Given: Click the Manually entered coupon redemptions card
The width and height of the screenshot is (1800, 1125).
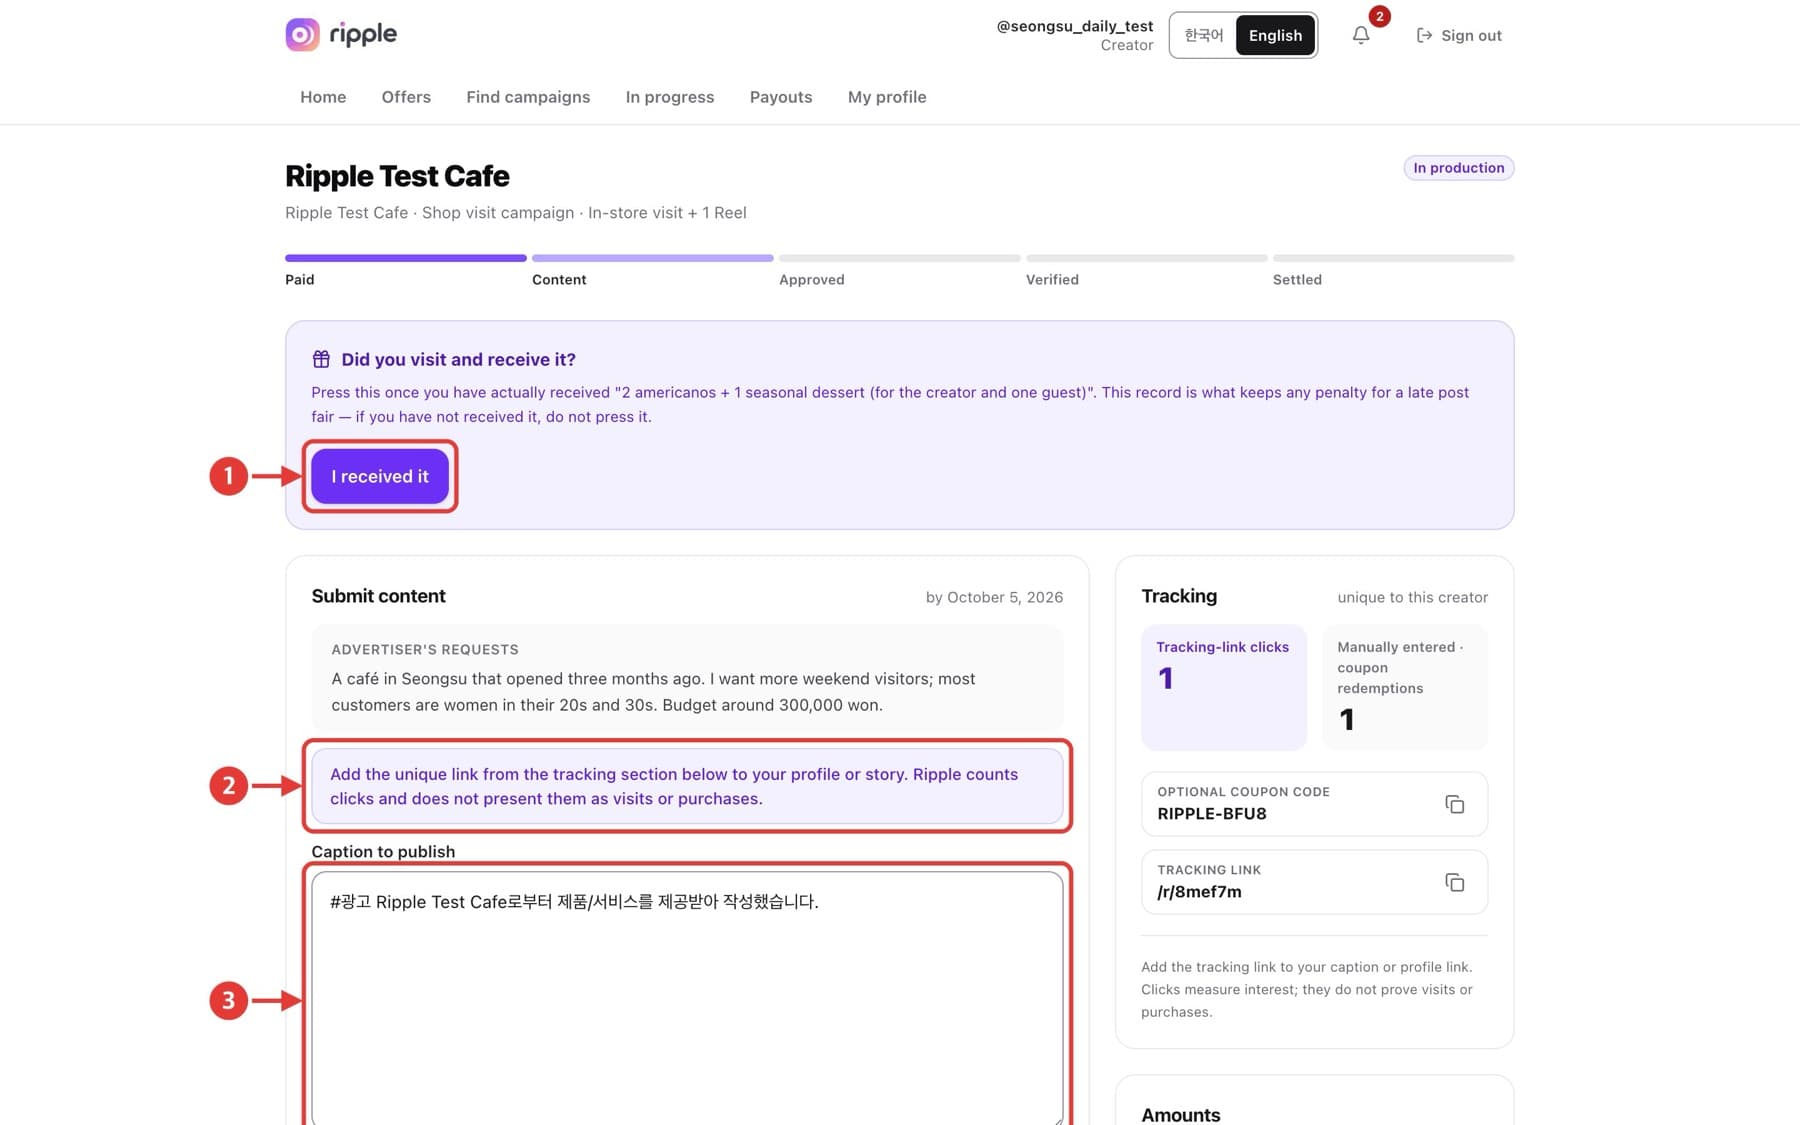Looking at the screenshot, I should (1405, 687).
